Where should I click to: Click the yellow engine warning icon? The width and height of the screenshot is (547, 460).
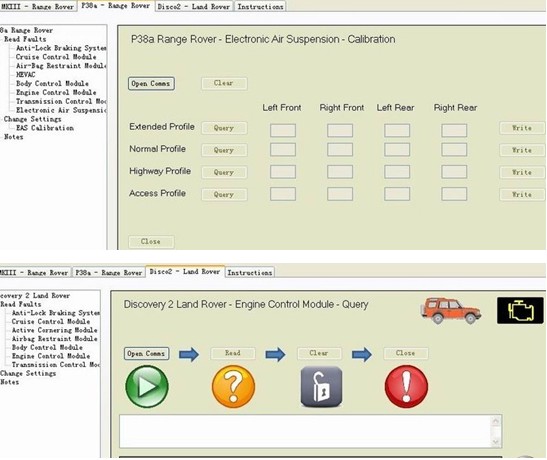coord(520,310)
